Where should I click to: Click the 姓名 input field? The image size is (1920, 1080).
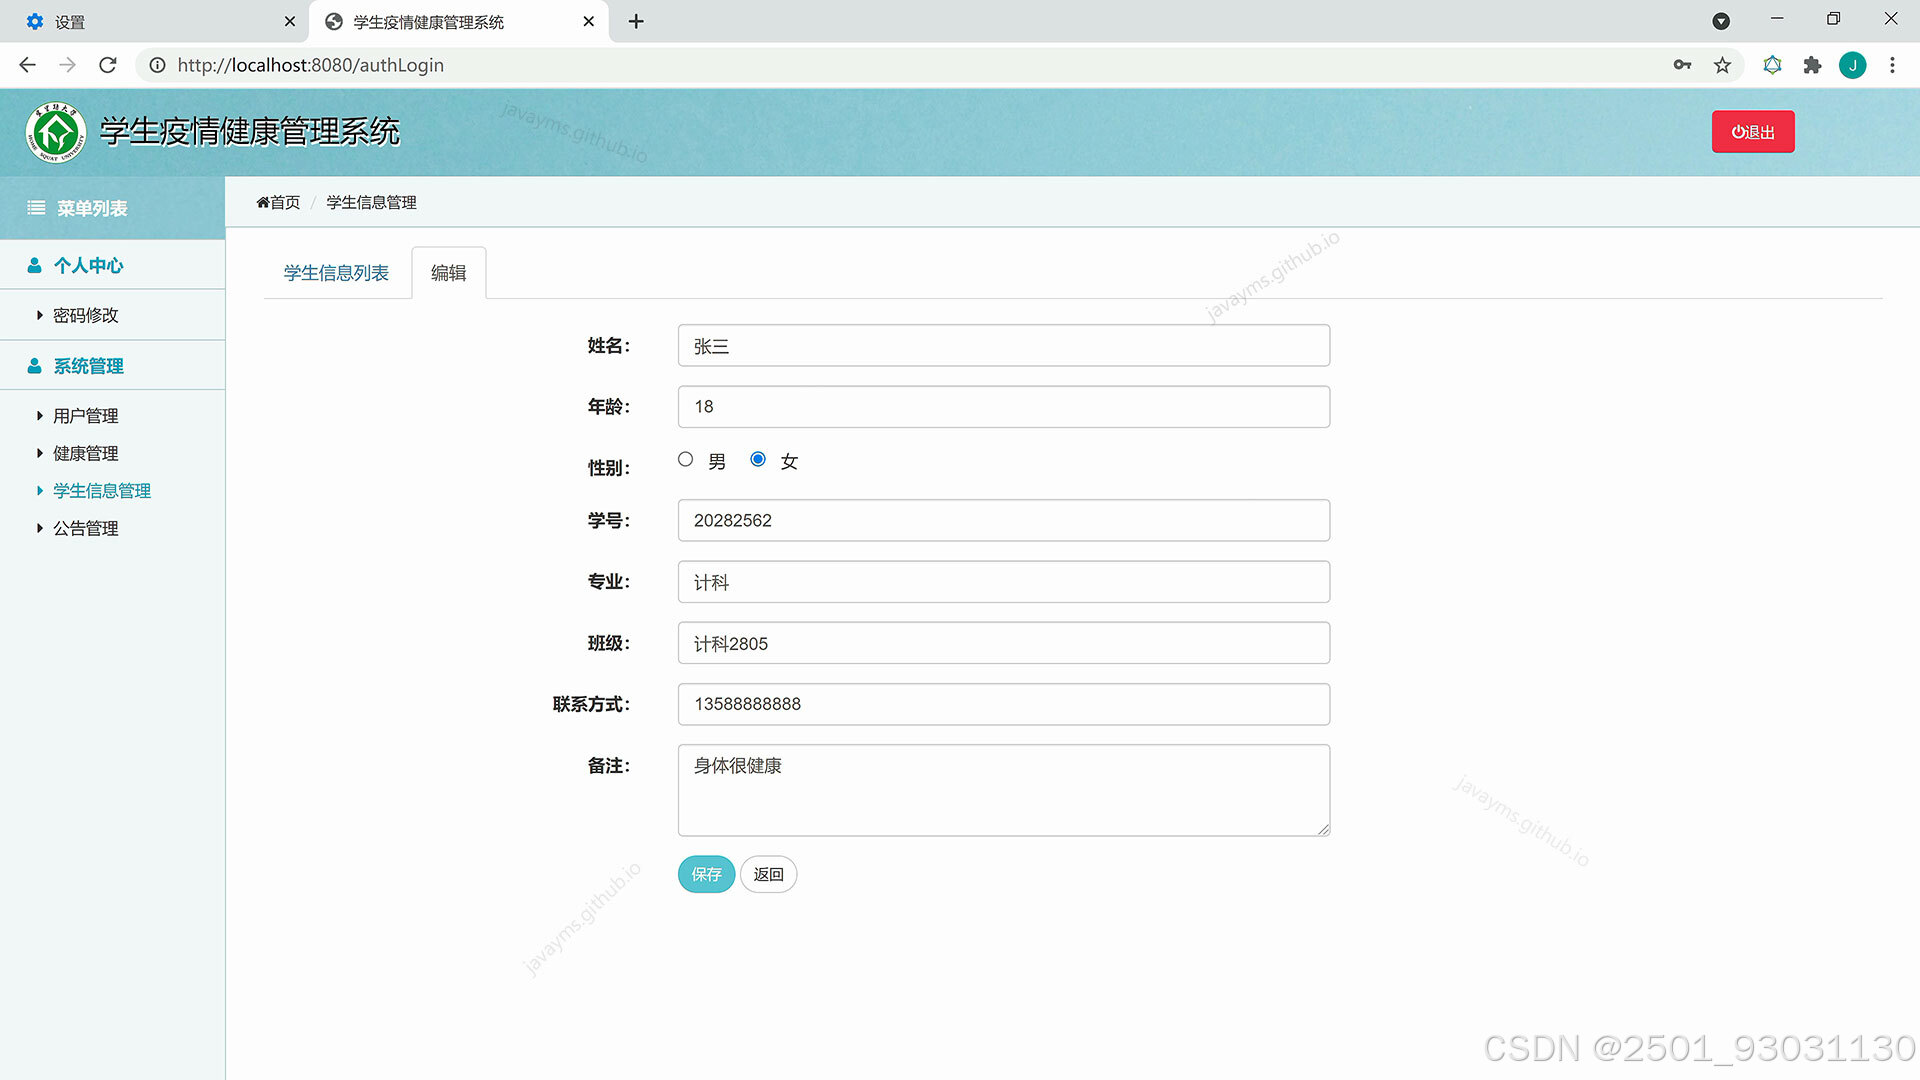(1004, 346)
